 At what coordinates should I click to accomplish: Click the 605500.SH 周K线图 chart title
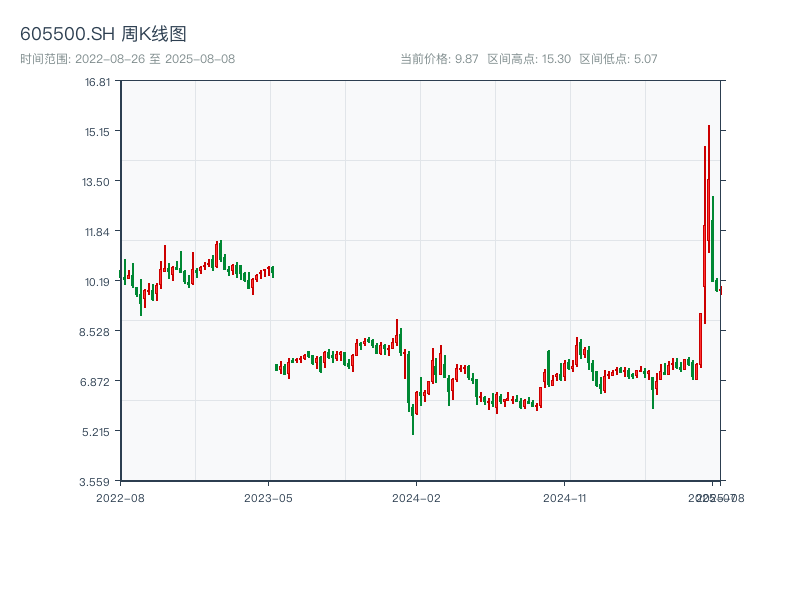103,35
